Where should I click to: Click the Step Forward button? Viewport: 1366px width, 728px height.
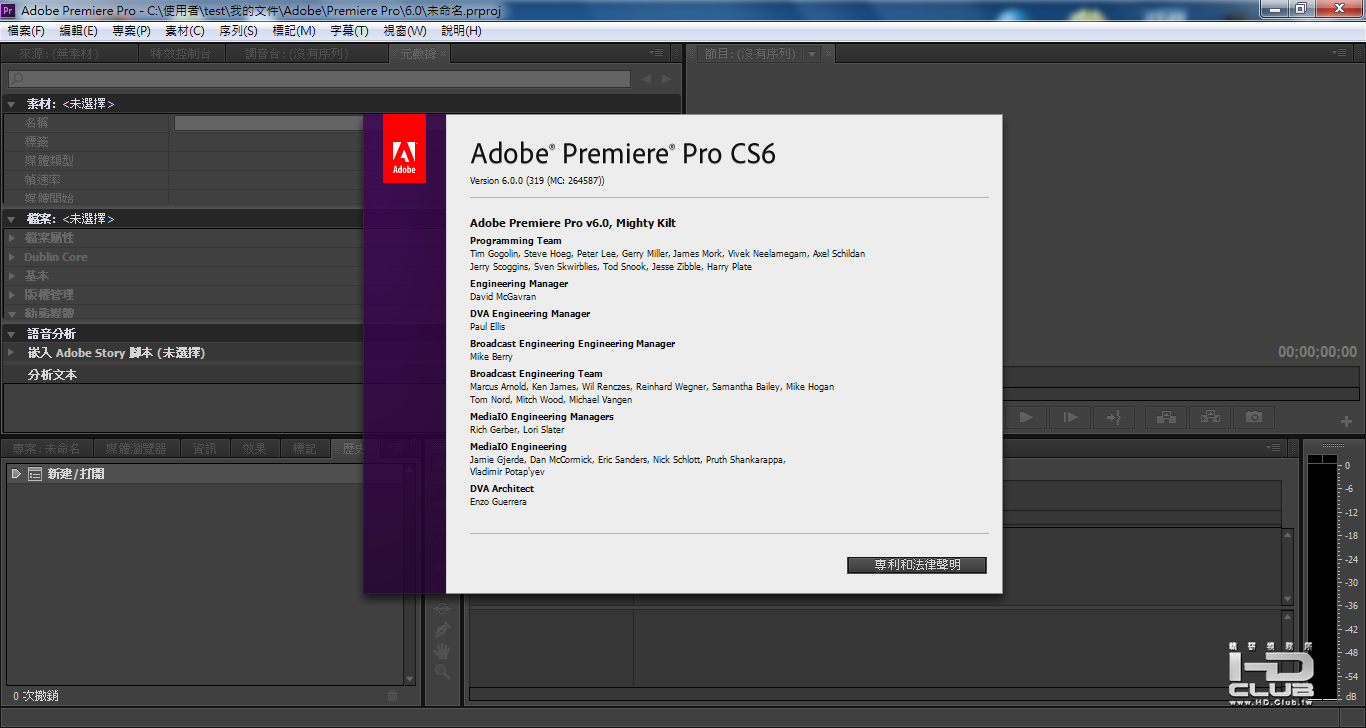pos(1070,417)
